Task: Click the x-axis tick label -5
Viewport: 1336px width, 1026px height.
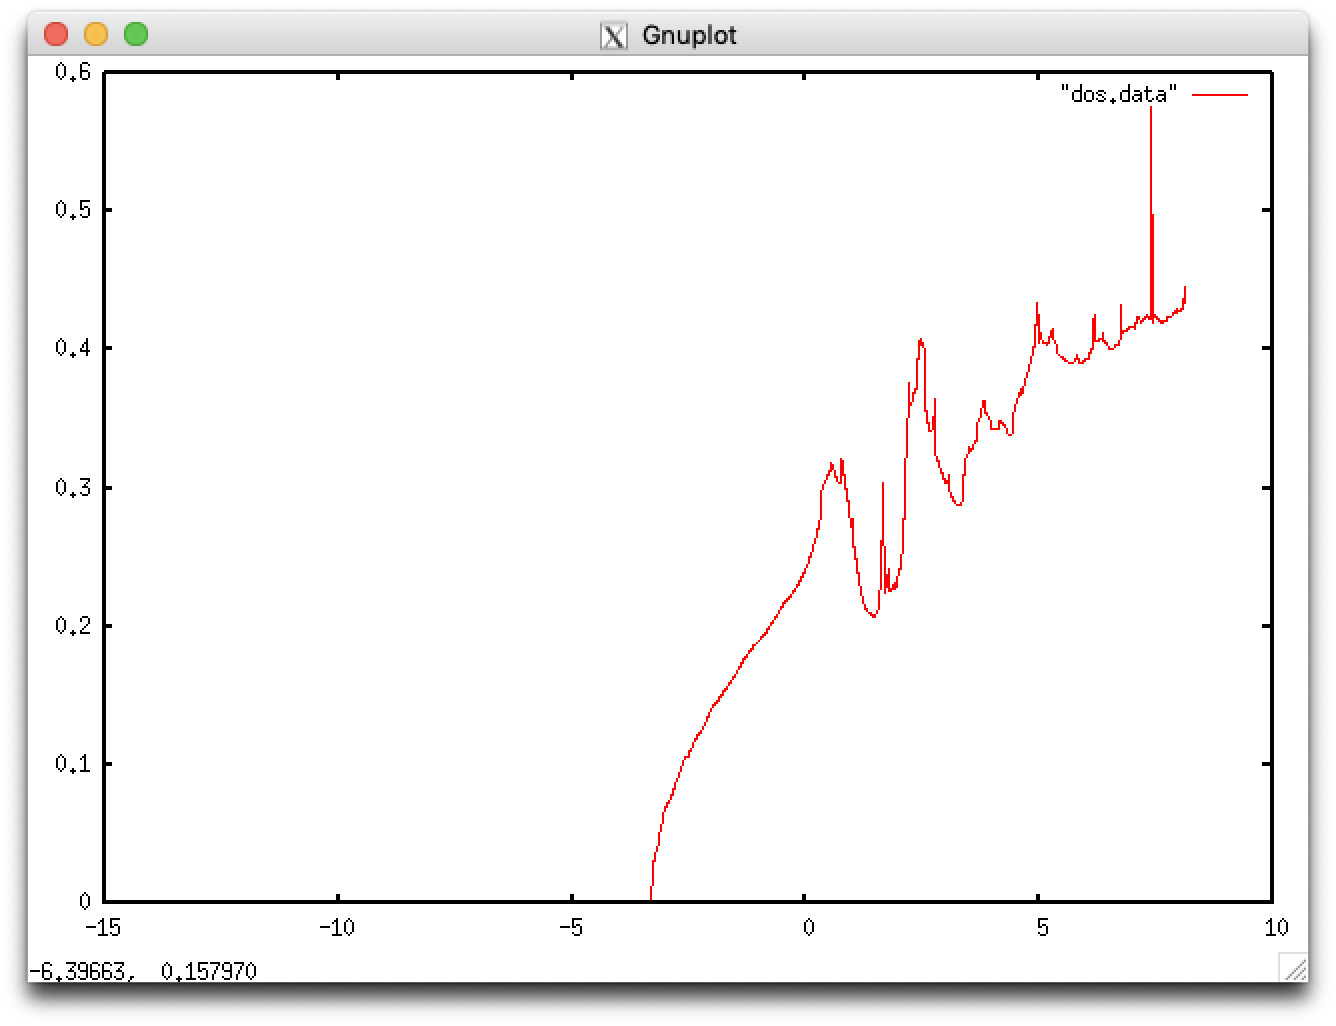Action: pyautogui.click(x=571, y=928)
